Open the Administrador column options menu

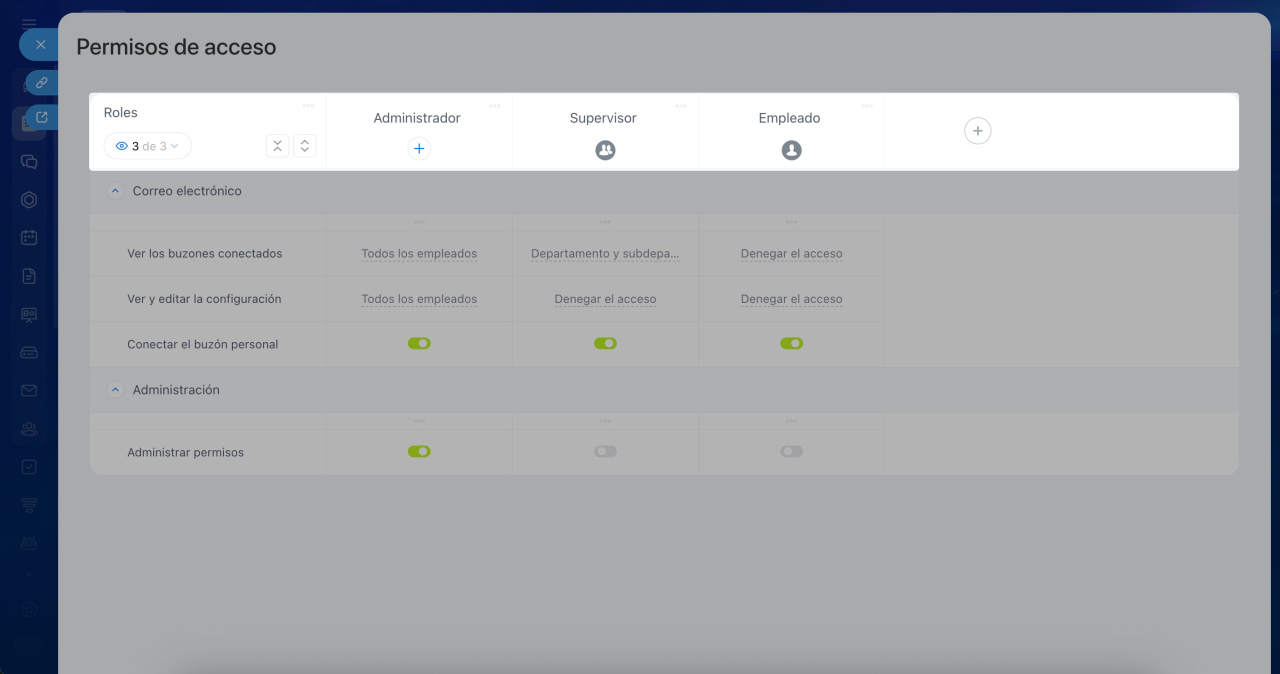(495, 105)
